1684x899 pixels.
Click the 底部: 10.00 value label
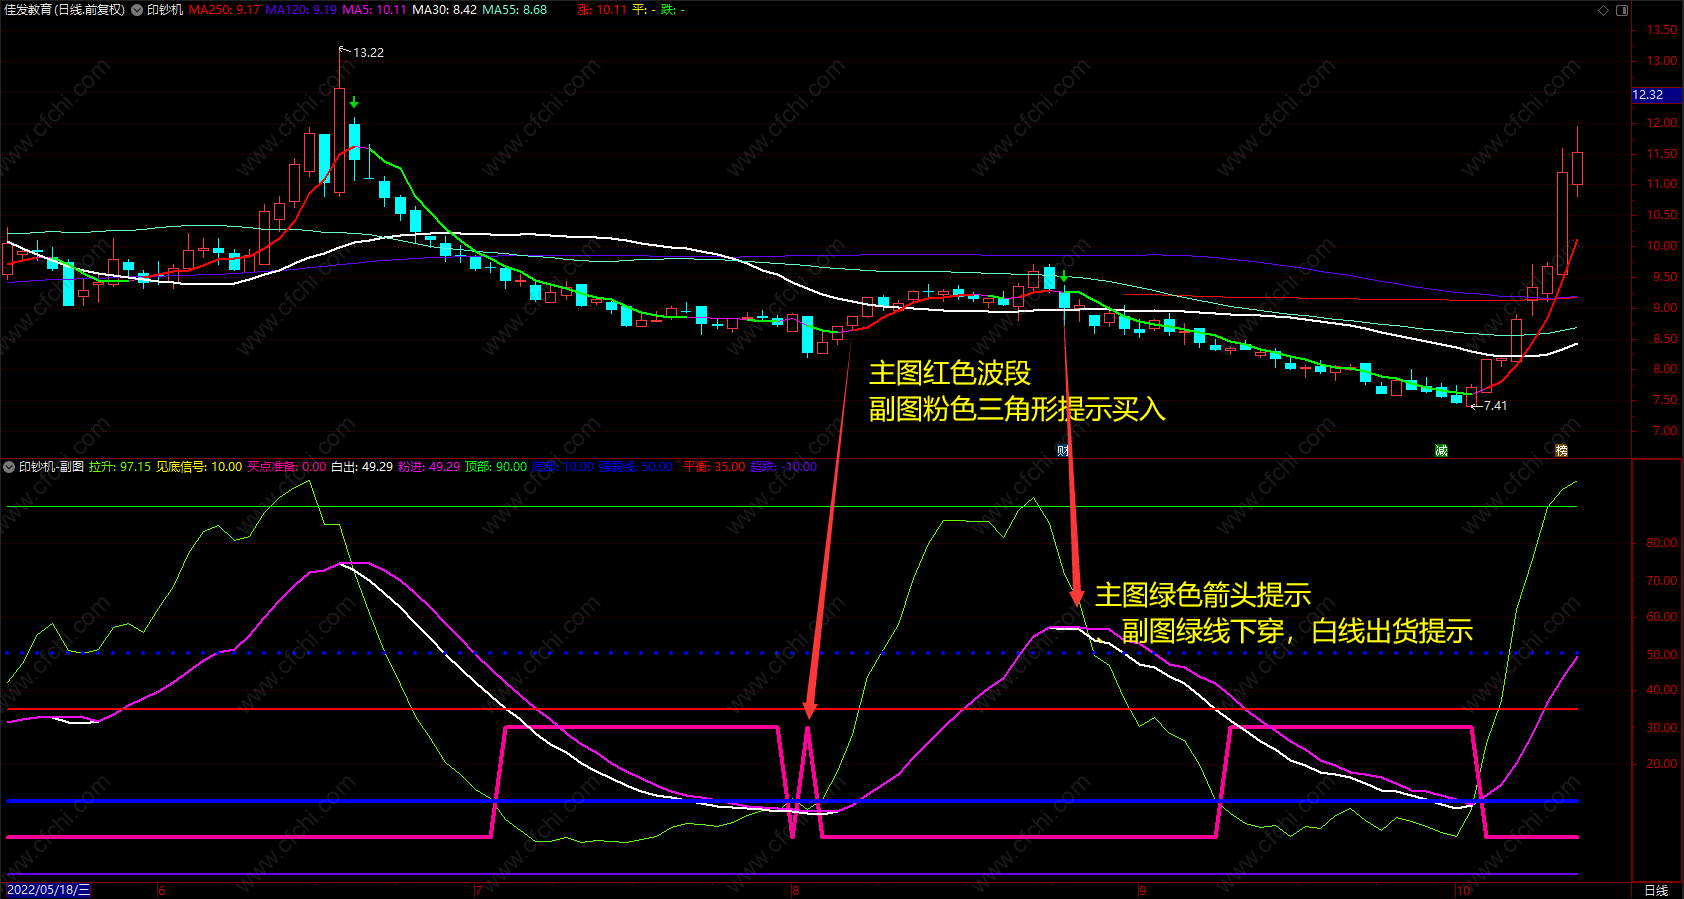(x=563, y=467)
